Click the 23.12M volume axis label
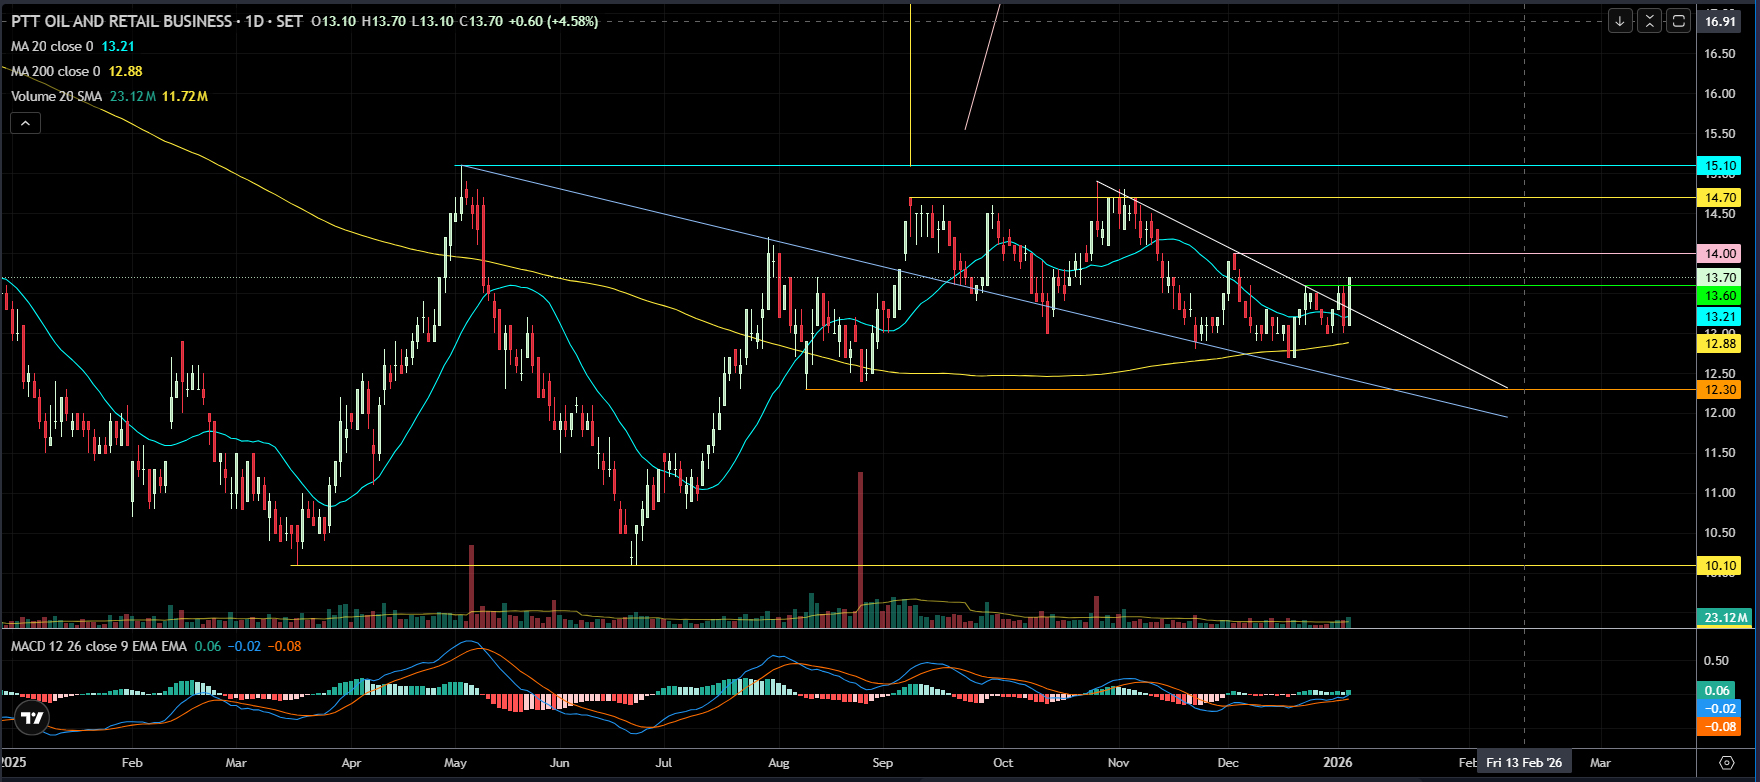 pos(1726,618)
